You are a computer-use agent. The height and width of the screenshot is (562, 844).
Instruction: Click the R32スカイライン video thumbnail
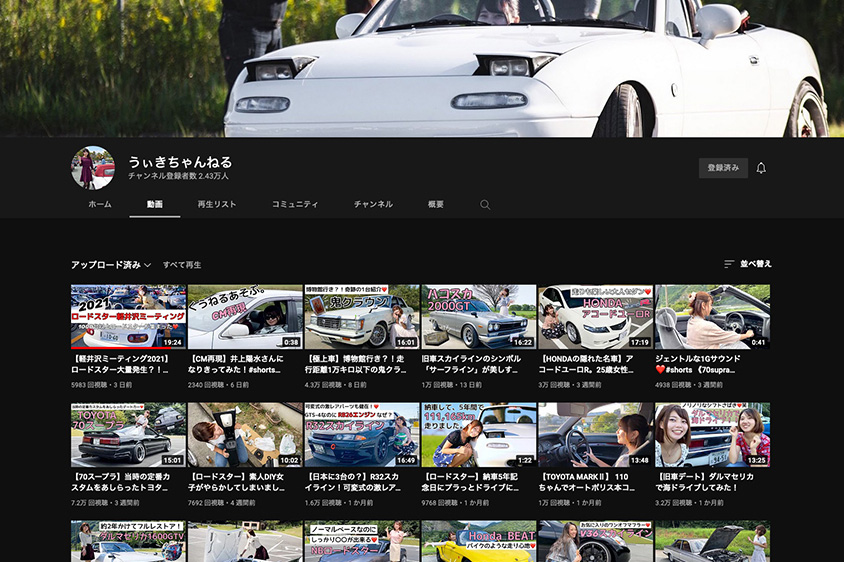(x=362, y=435)
